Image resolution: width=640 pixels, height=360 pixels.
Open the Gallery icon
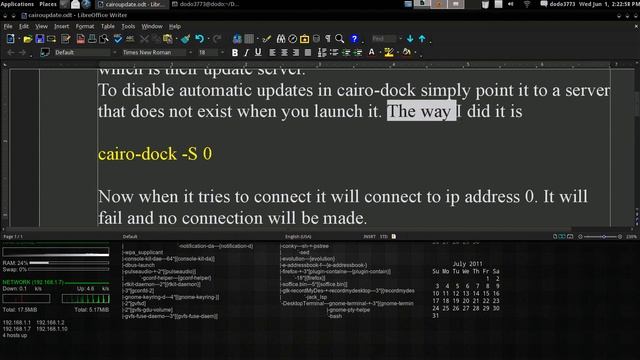[304, 39]
